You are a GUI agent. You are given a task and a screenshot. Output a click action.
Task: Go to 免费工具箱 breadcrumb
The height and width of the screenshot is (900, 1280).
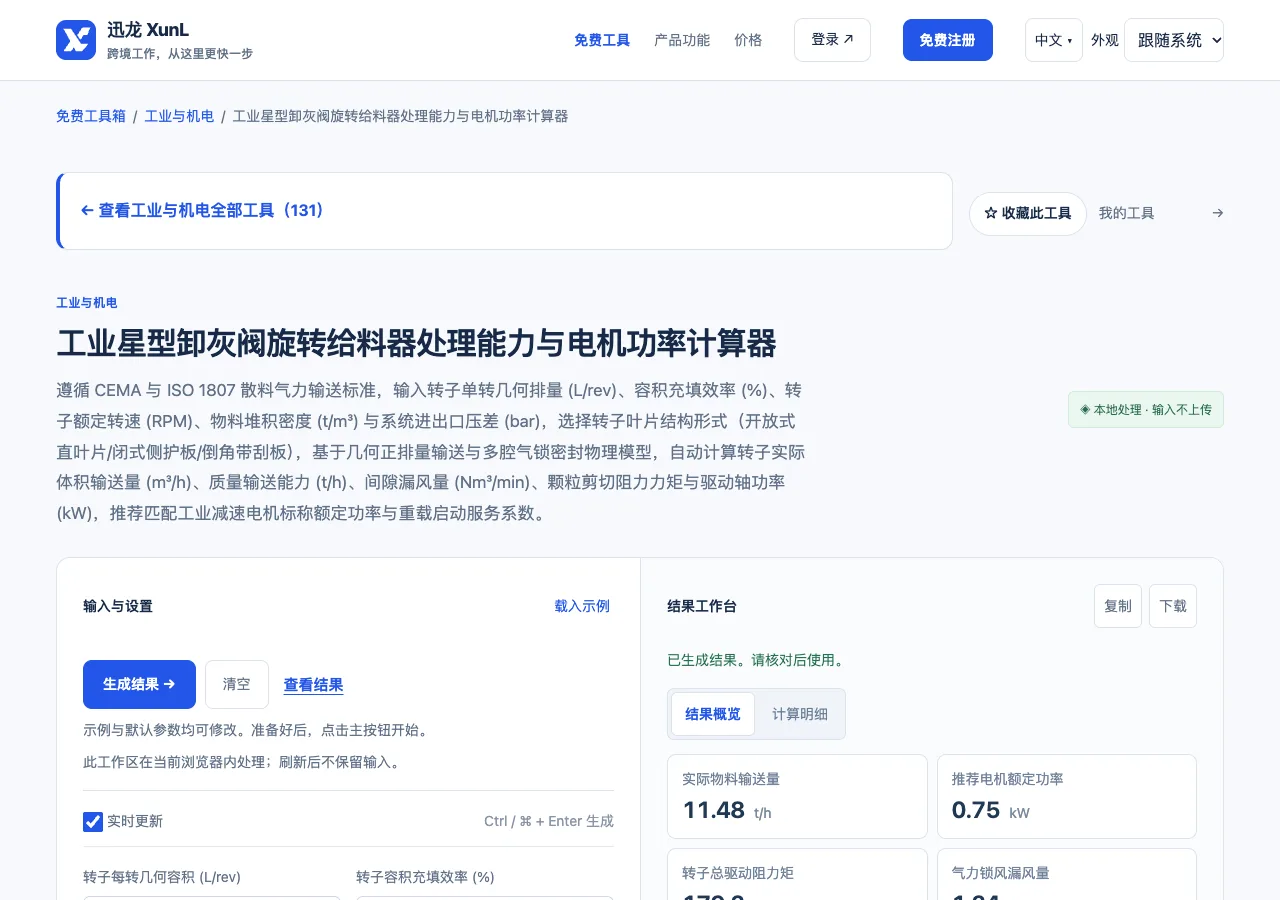click(91, 116)
